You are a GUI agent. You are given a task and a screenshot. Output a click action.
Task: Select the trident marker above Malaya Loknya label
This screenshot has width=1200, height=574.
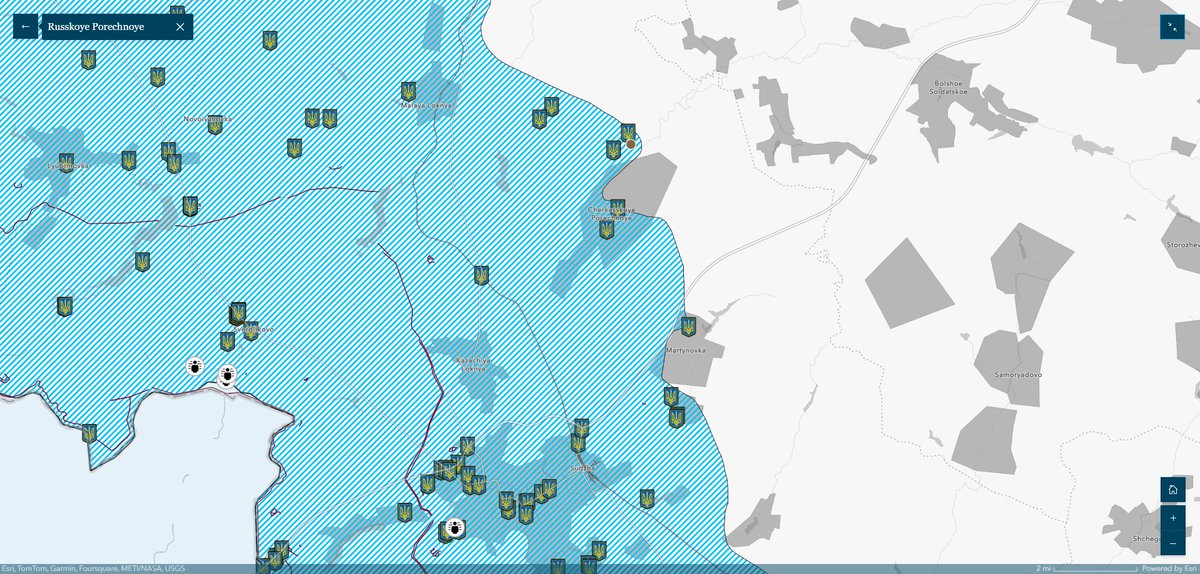pyautogui.click(x=408, y=91)
